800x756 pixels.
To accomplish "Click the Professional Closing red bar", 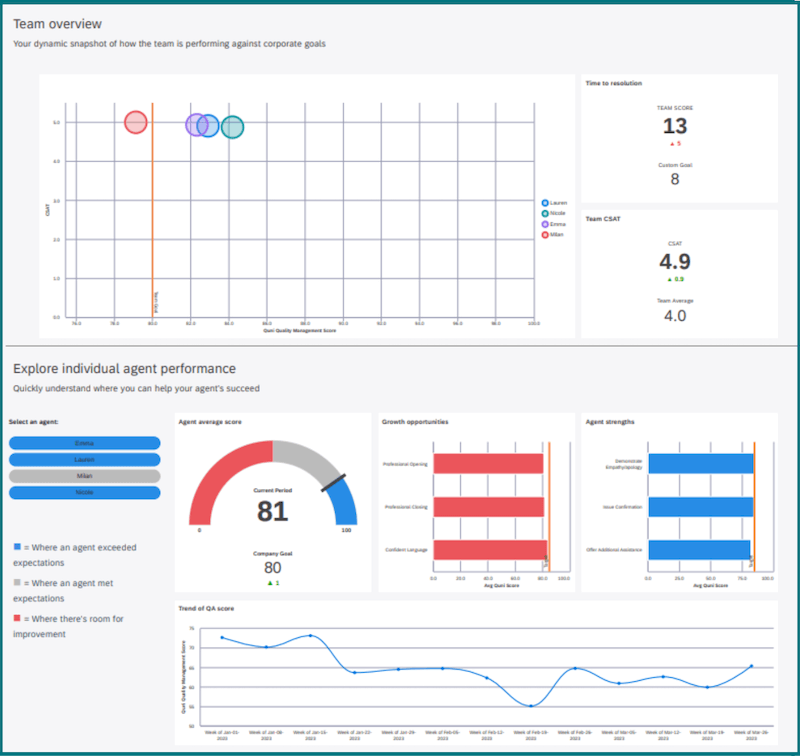I will coord(489,507).
